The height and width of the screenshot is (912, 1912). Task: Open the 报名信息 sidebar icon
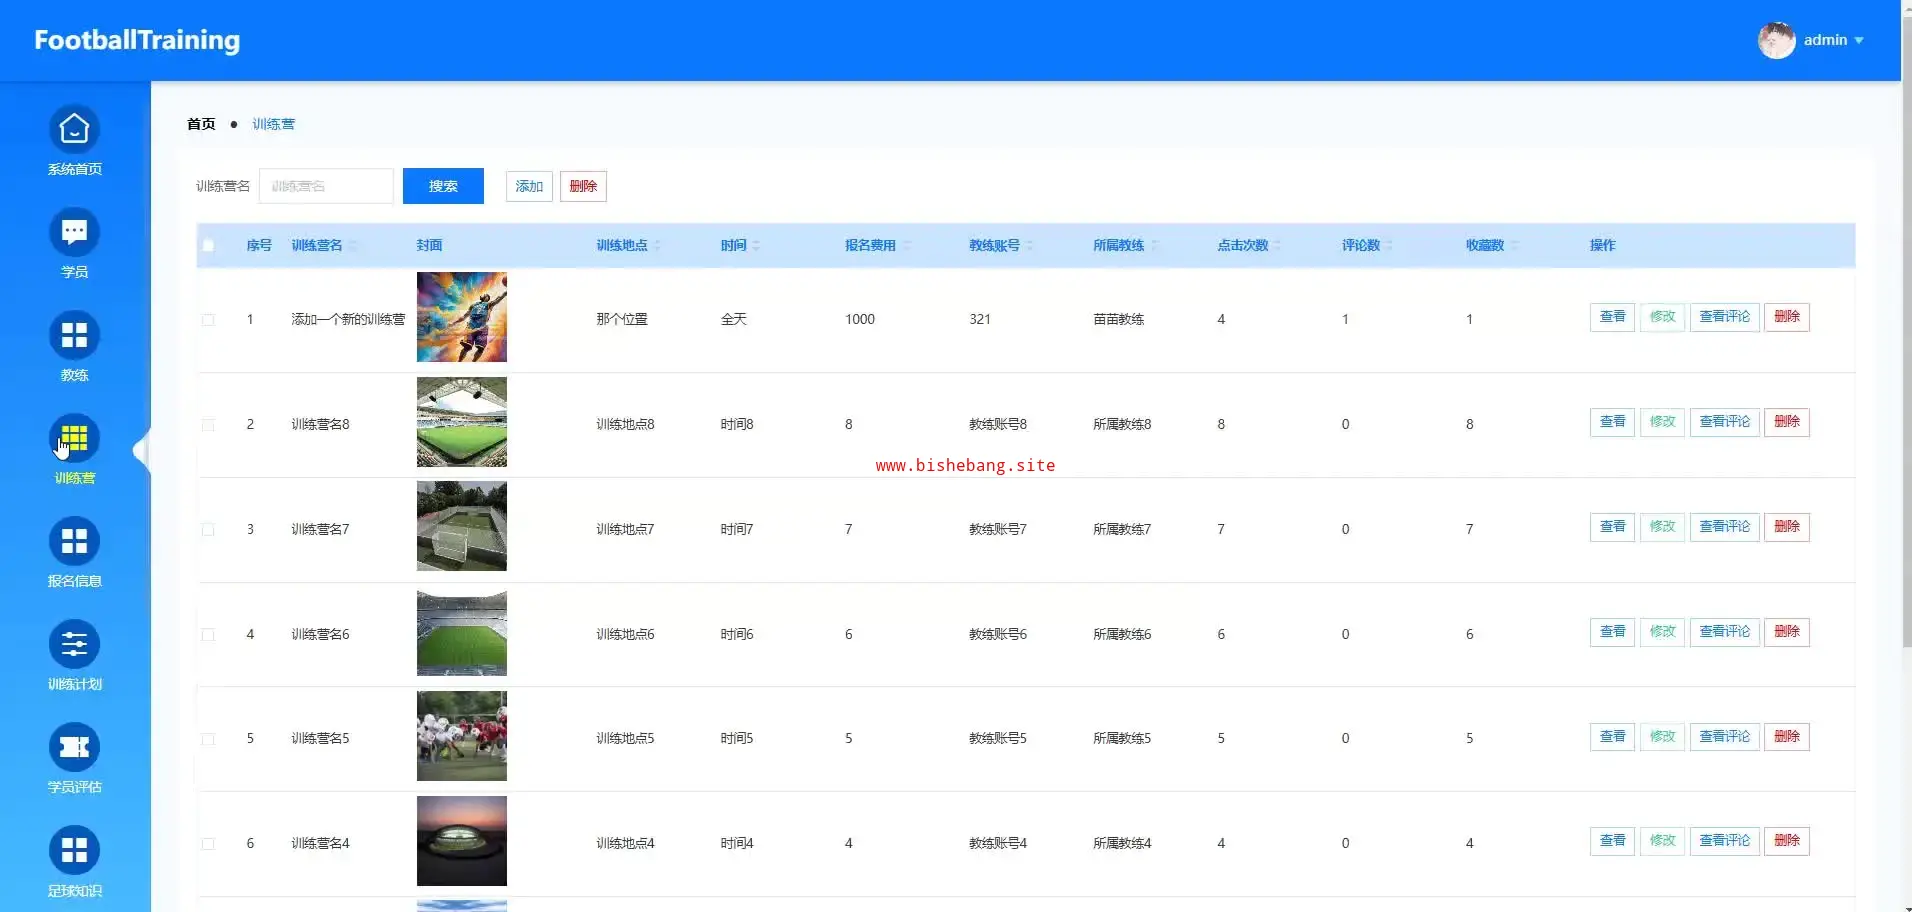[x=74, y=542]
